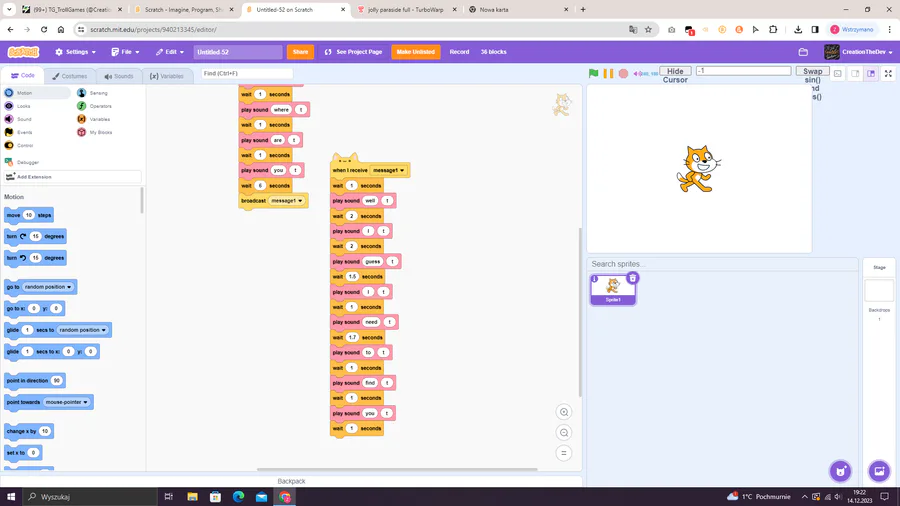Enter full screen stage mode

pos(888,73)
